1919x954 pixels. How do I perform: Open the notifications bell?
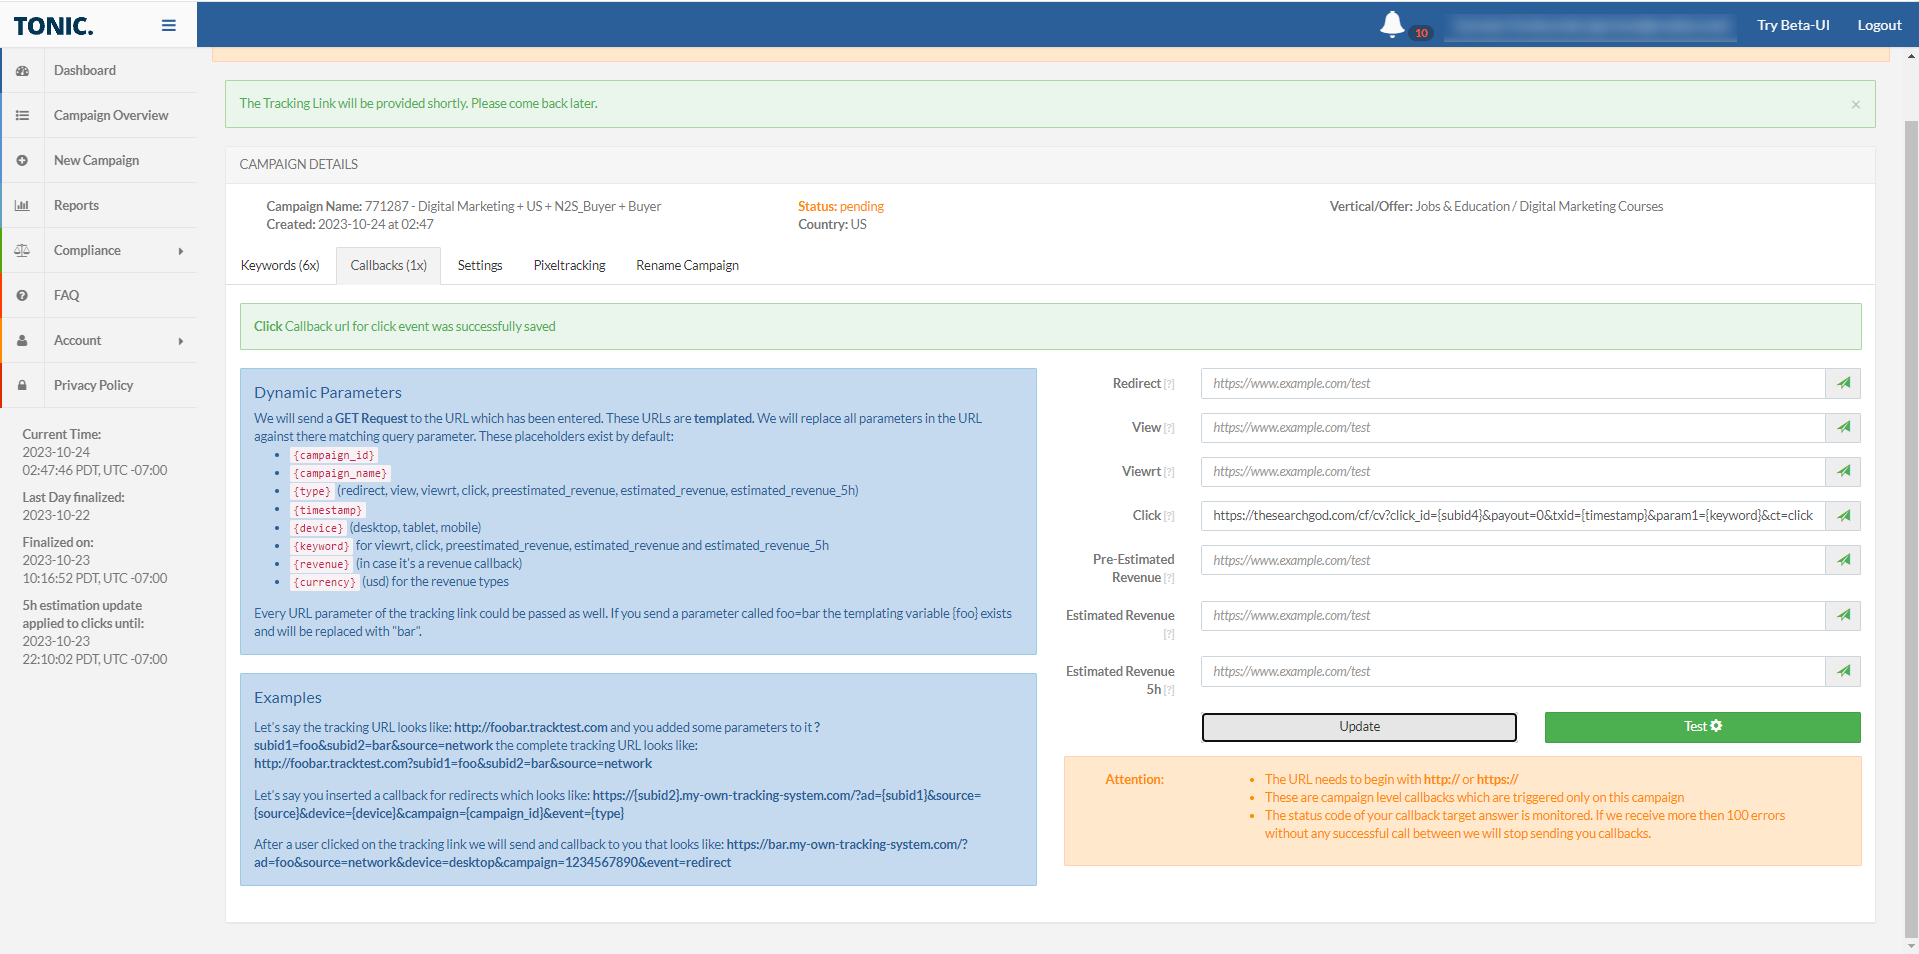[x=1391, y=24]
